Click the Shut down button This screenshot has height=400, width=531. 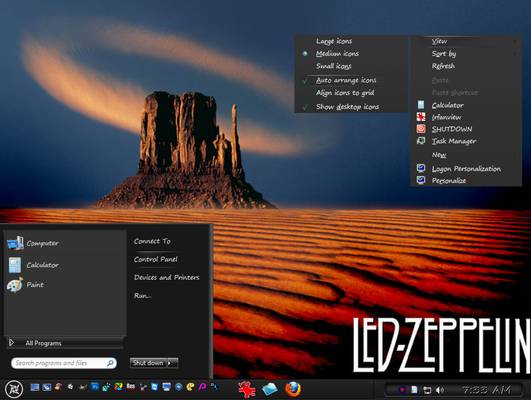148,363
